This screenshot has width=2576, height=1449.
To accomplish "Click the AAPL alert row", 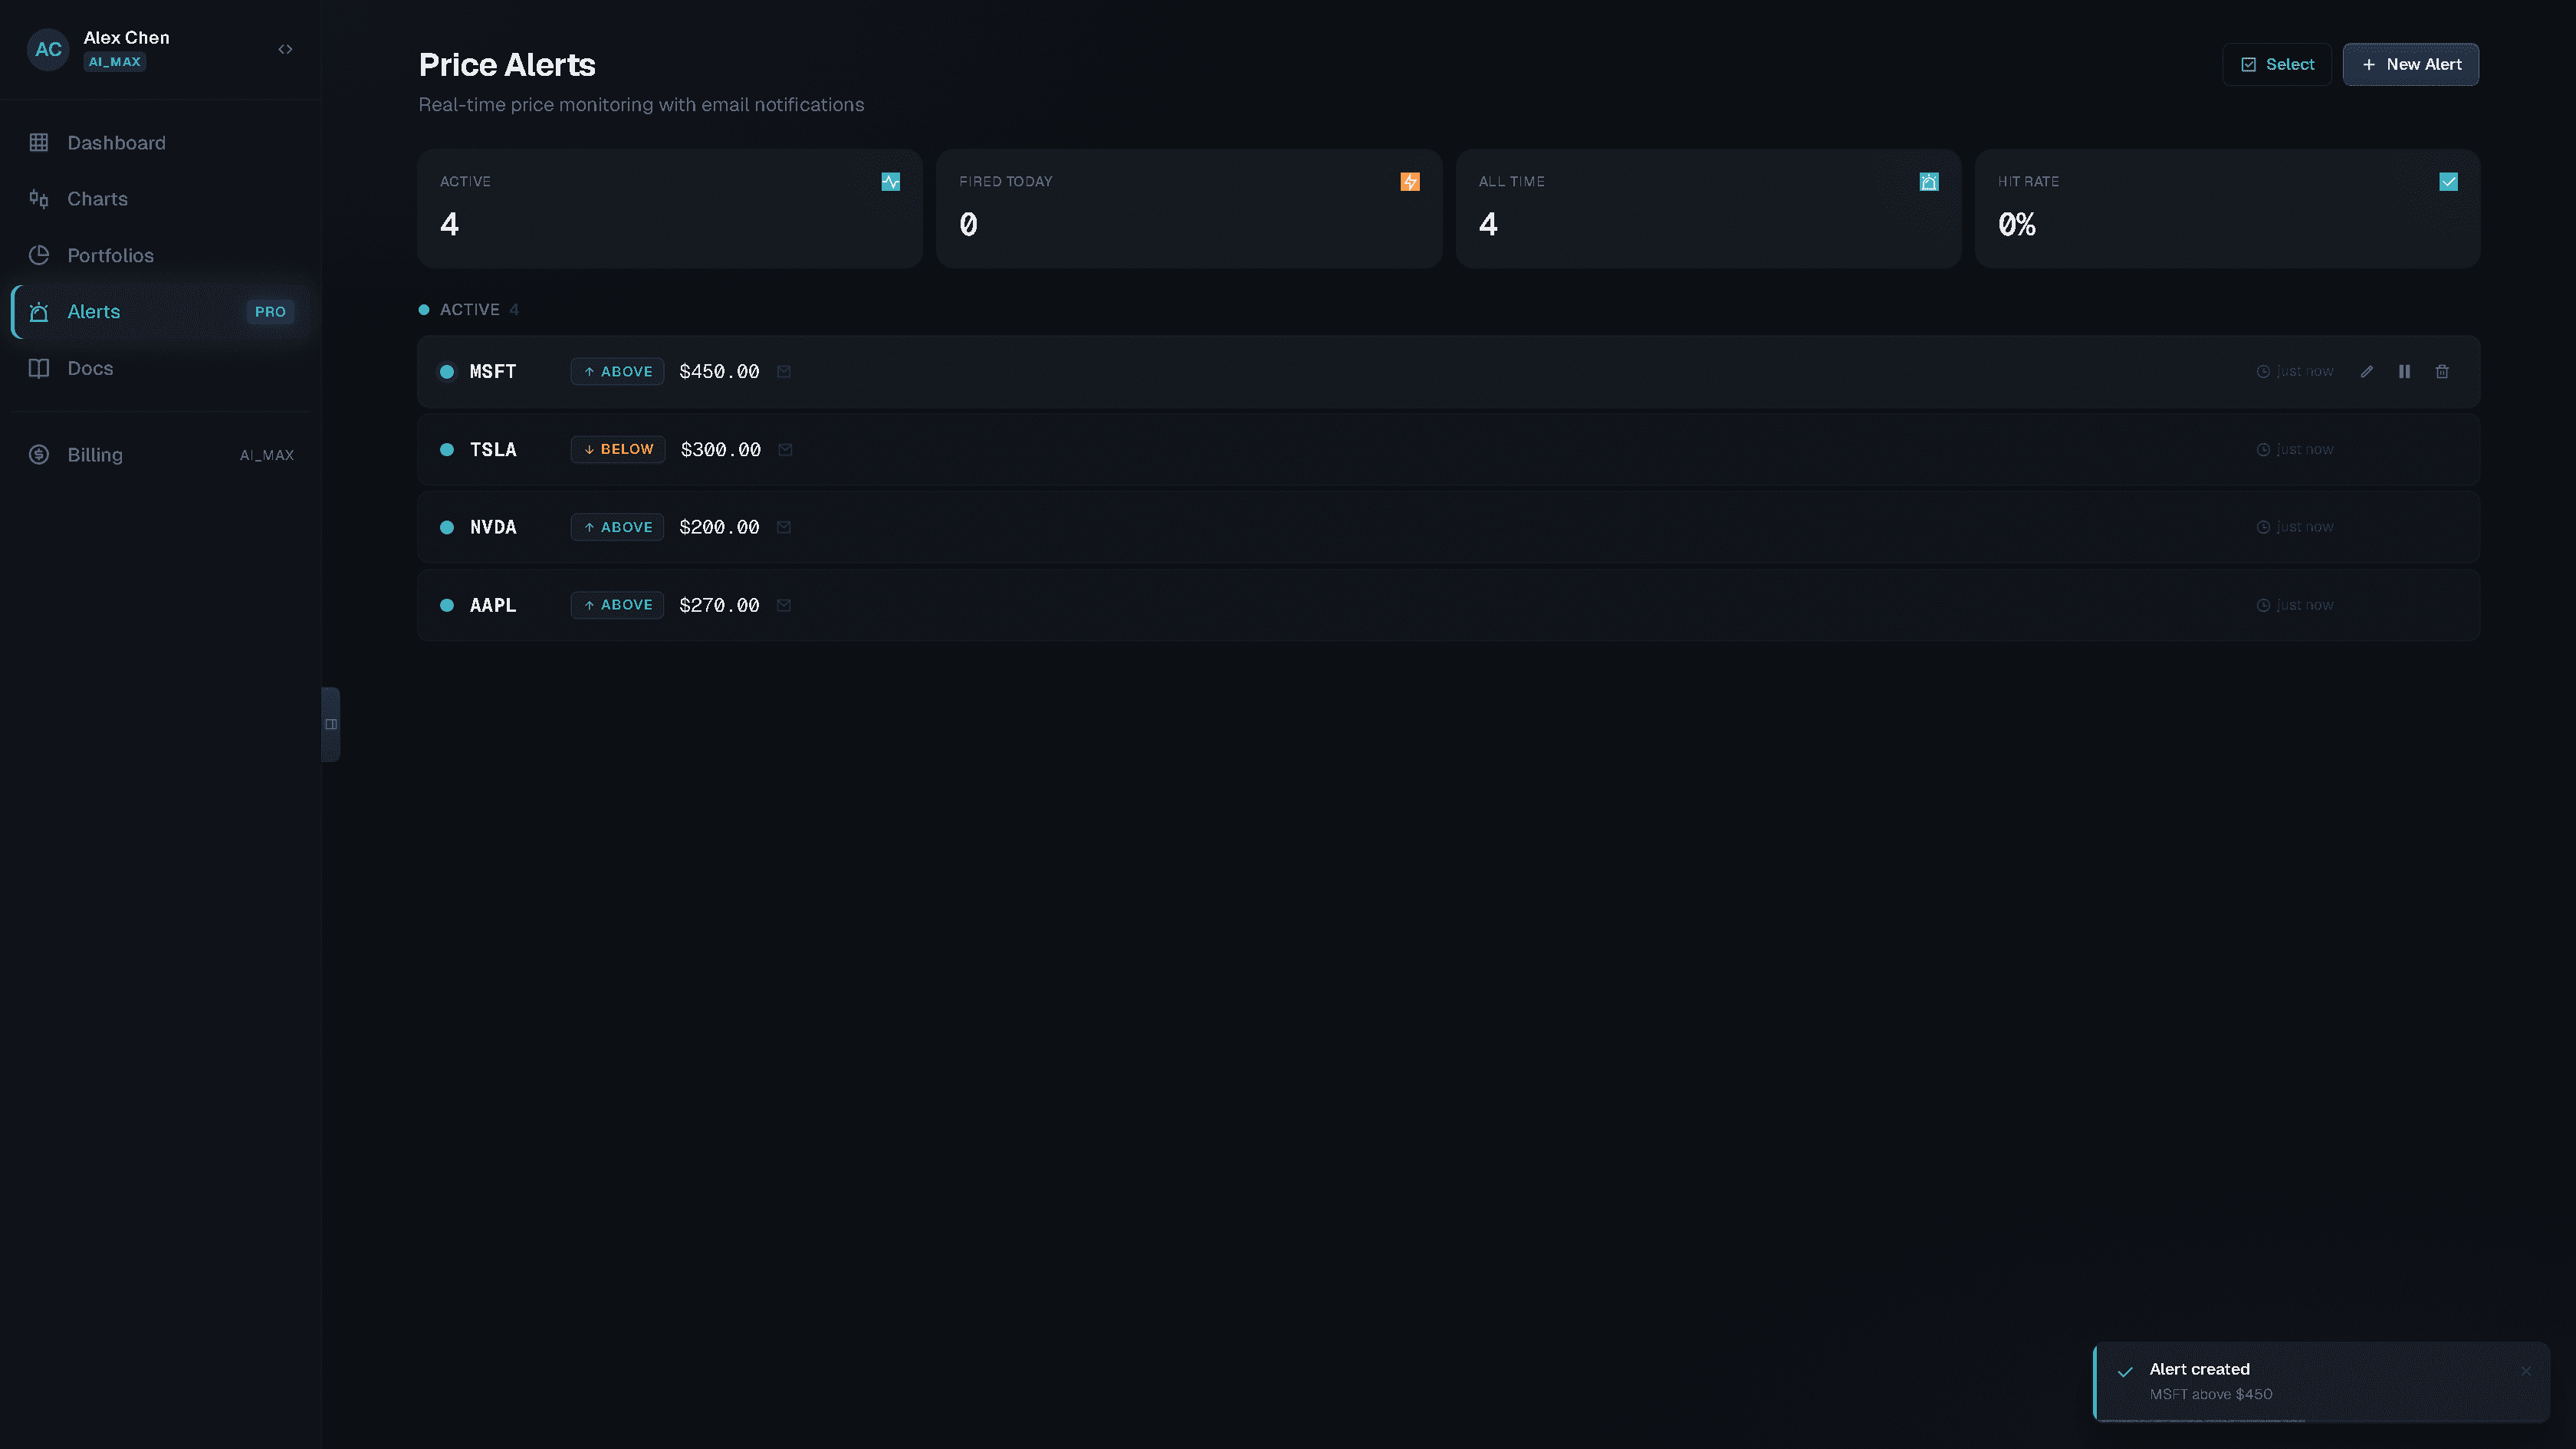I will click(1400, 605).
